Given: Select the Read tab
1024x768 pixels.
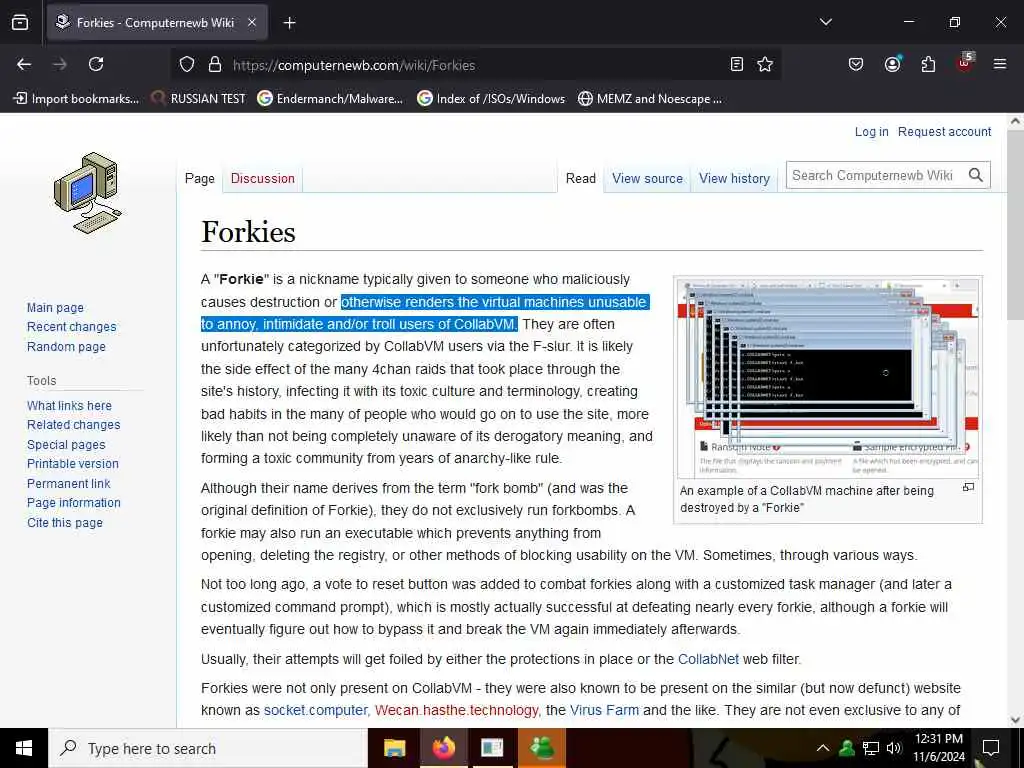Looking at the screenshot, I should pyautogui.click(x=581, y=178).
